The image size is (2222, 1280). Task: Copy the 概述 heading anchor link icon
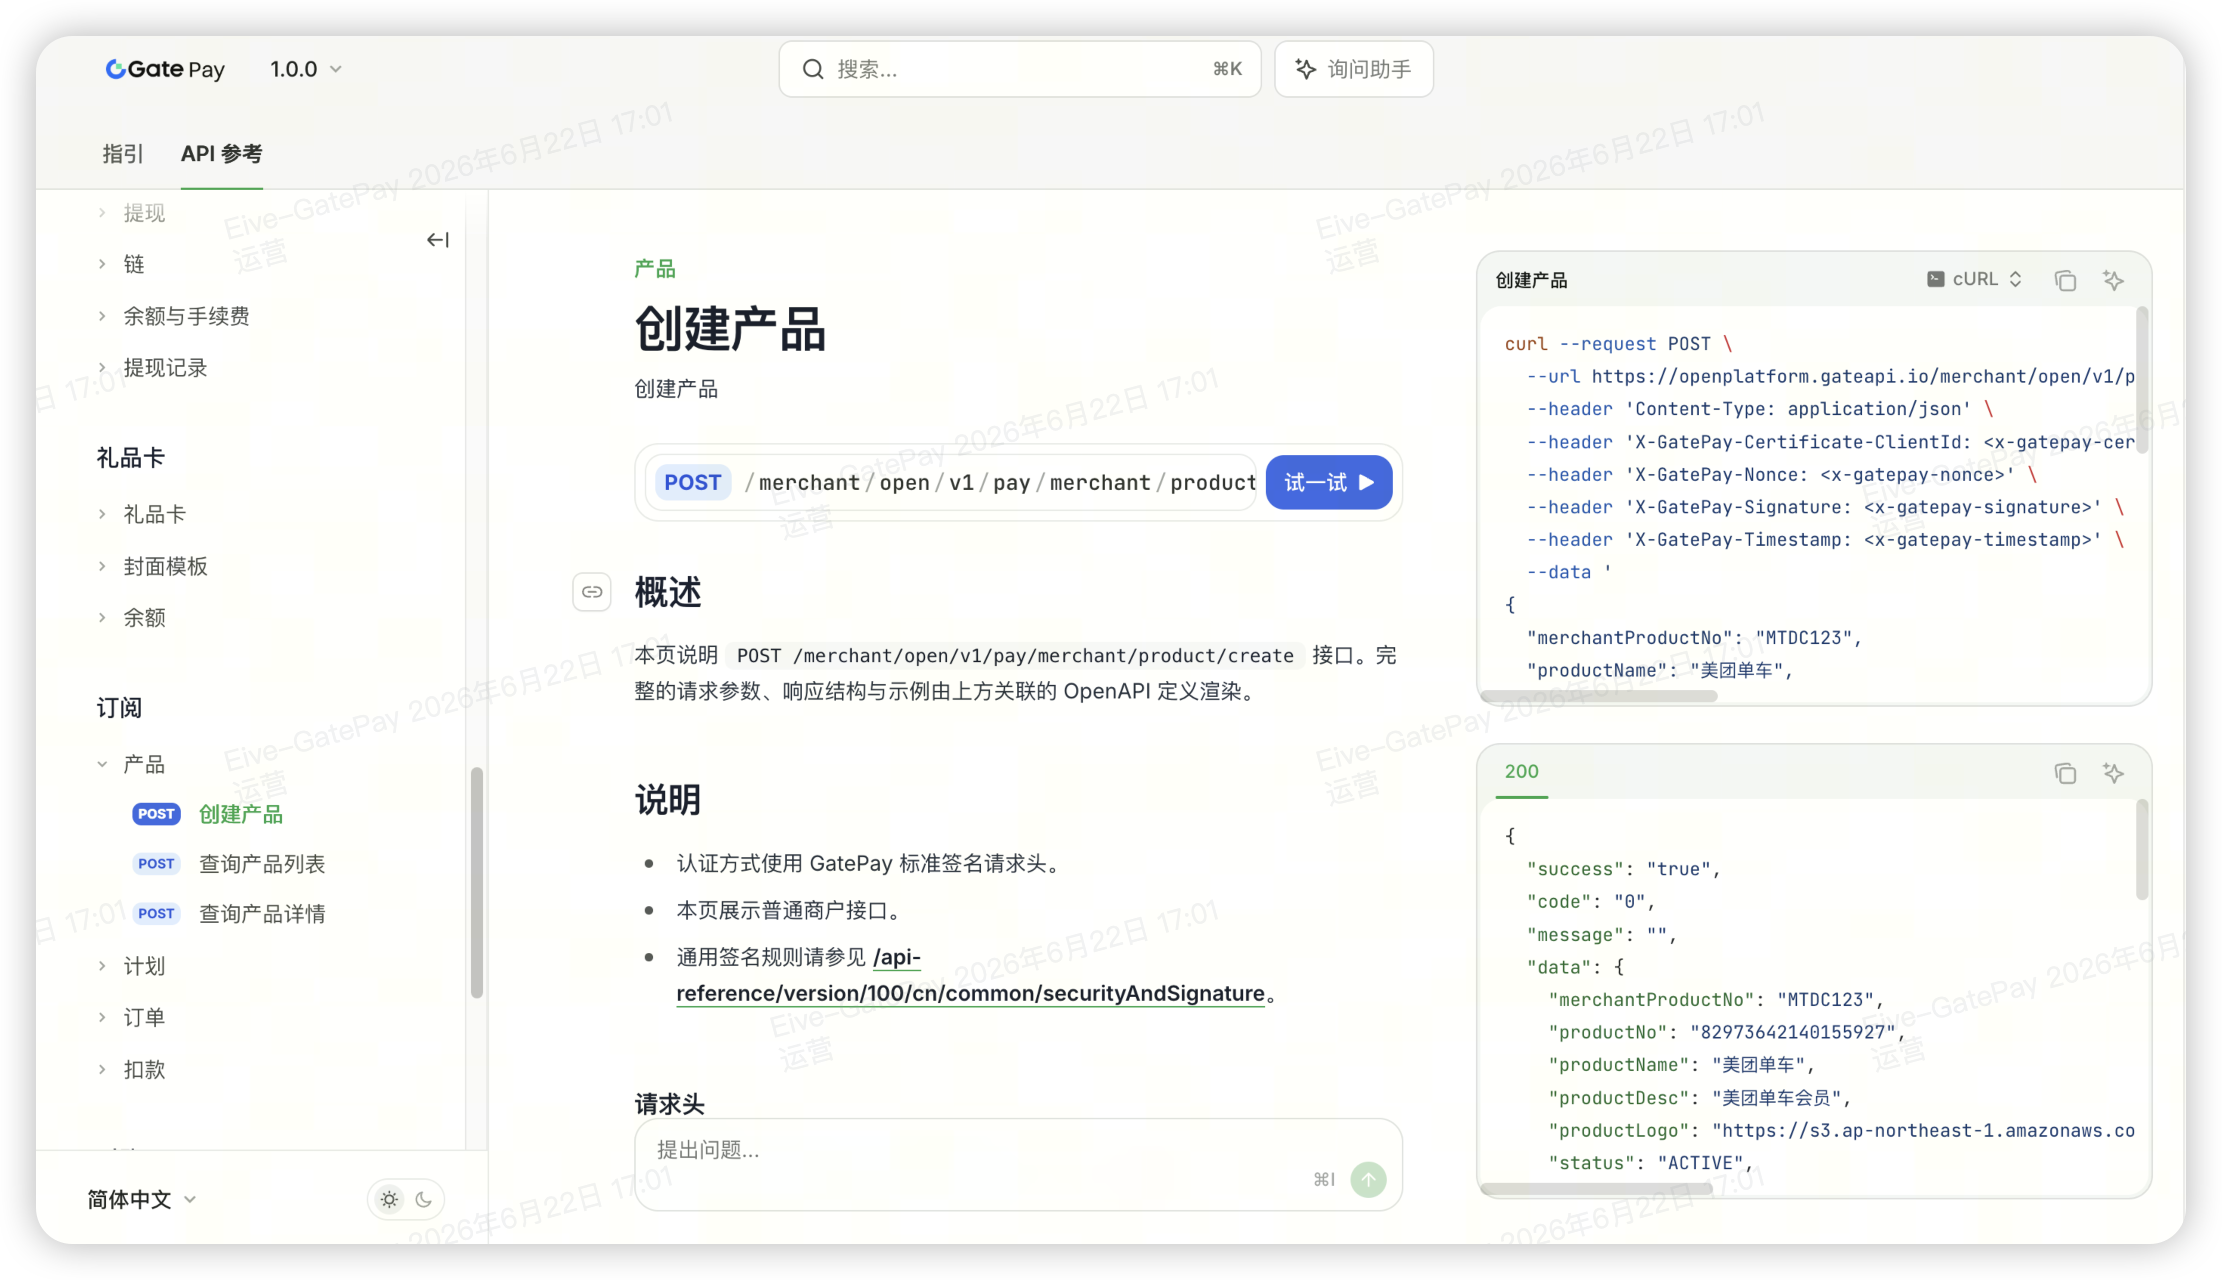(x=592, y=592)
